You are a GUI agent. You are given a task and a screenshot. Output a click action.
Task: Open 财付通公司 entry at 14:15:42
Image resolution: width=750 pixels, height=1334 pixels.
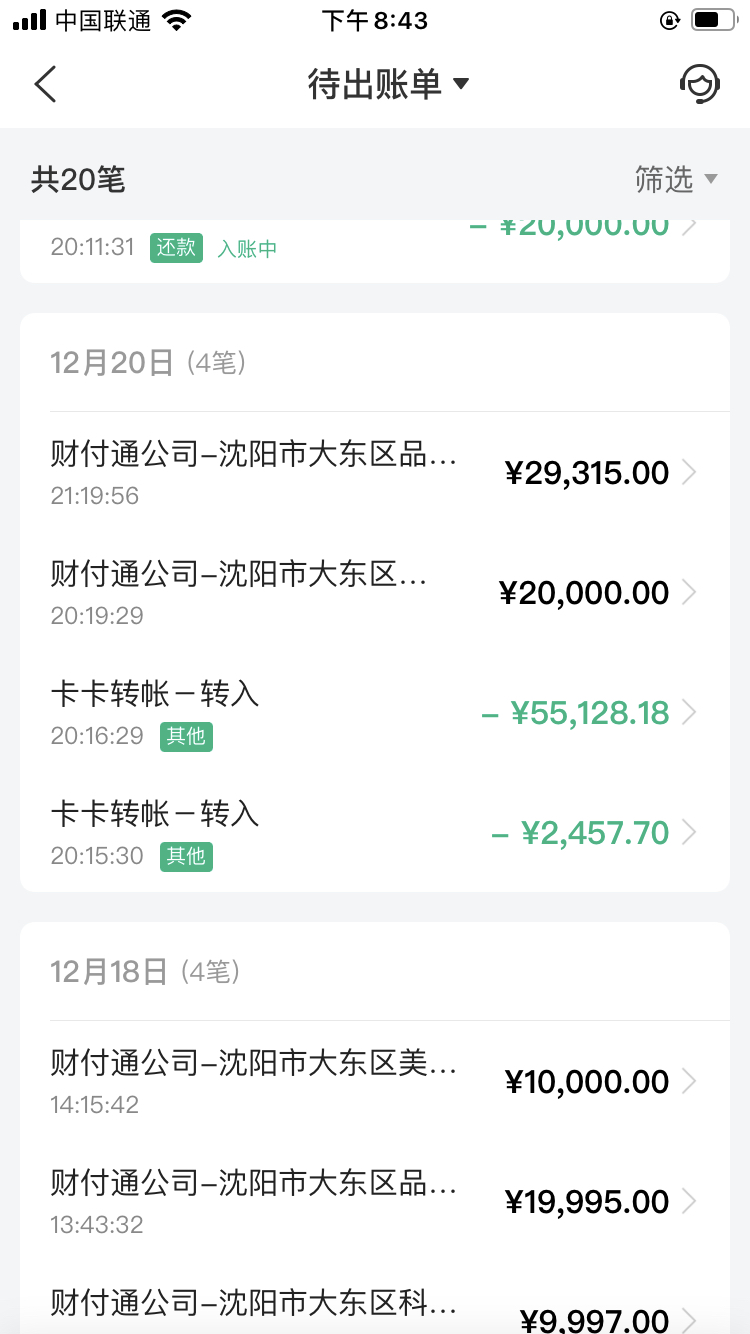coord(375,1082)
